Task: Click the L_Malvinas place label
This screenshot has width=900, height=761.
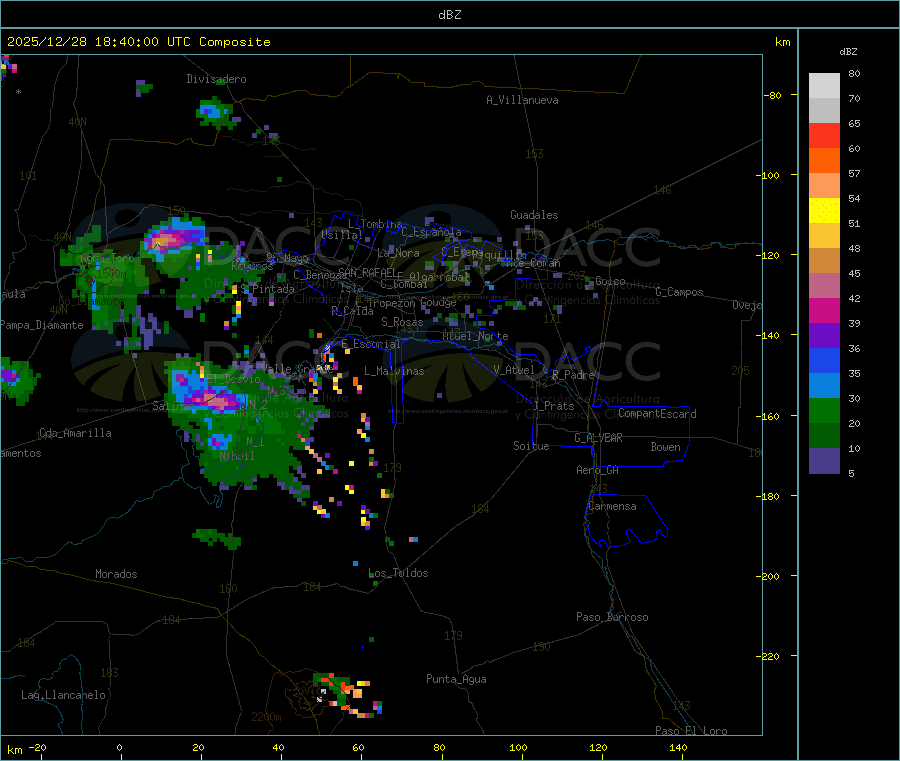Action: tap(394, 371)
